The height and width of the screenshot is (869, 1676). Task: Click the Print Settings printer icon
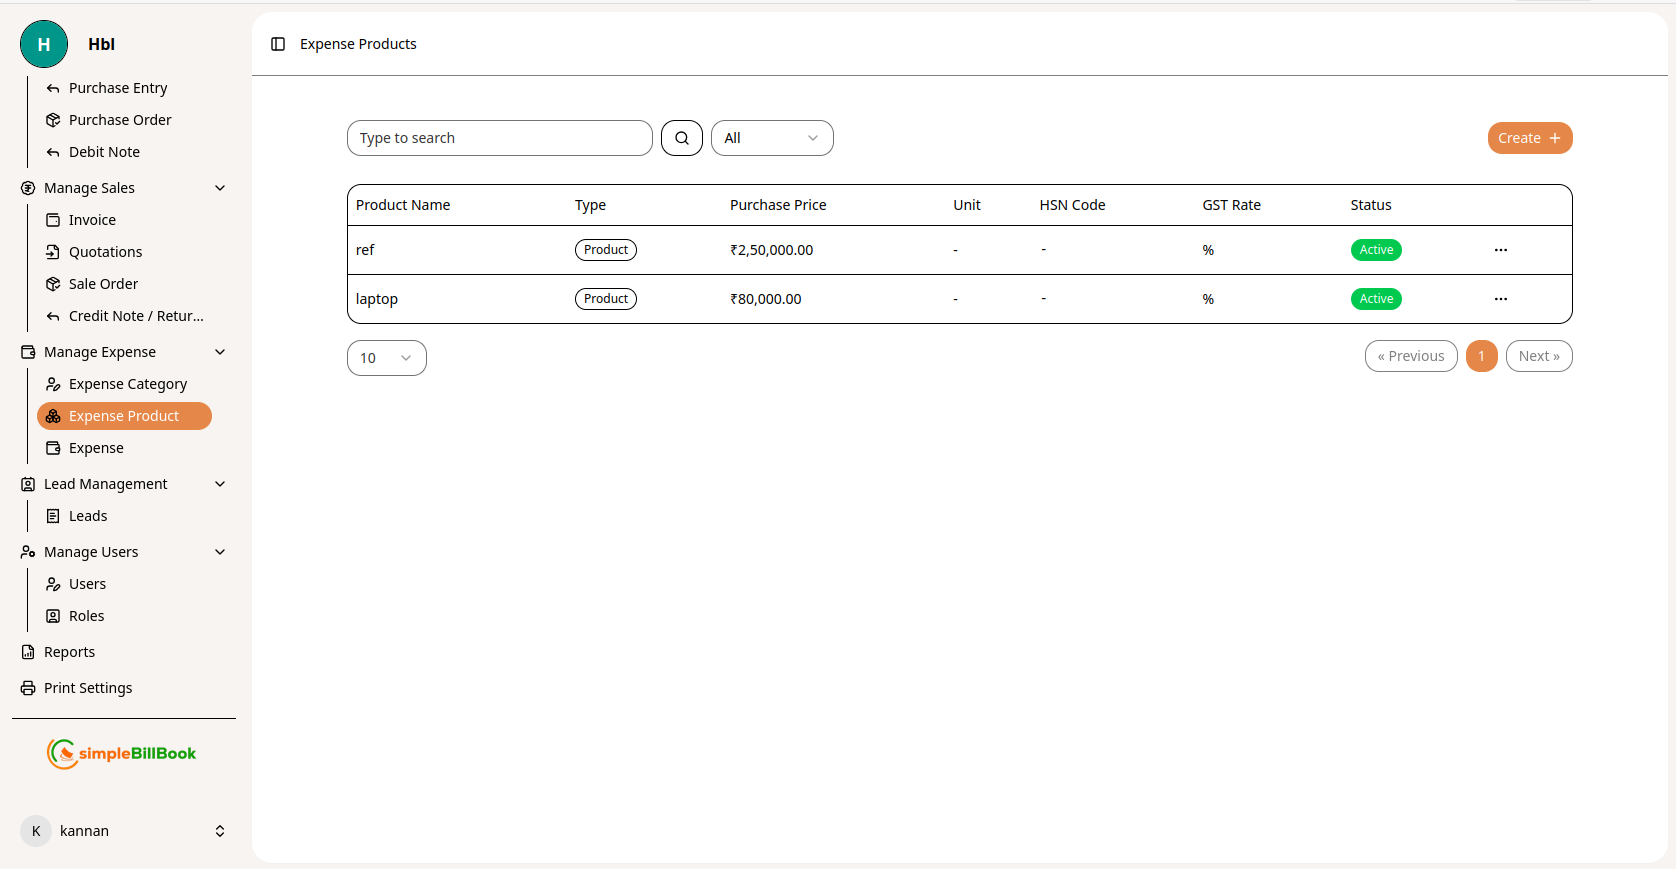point(28,688)
